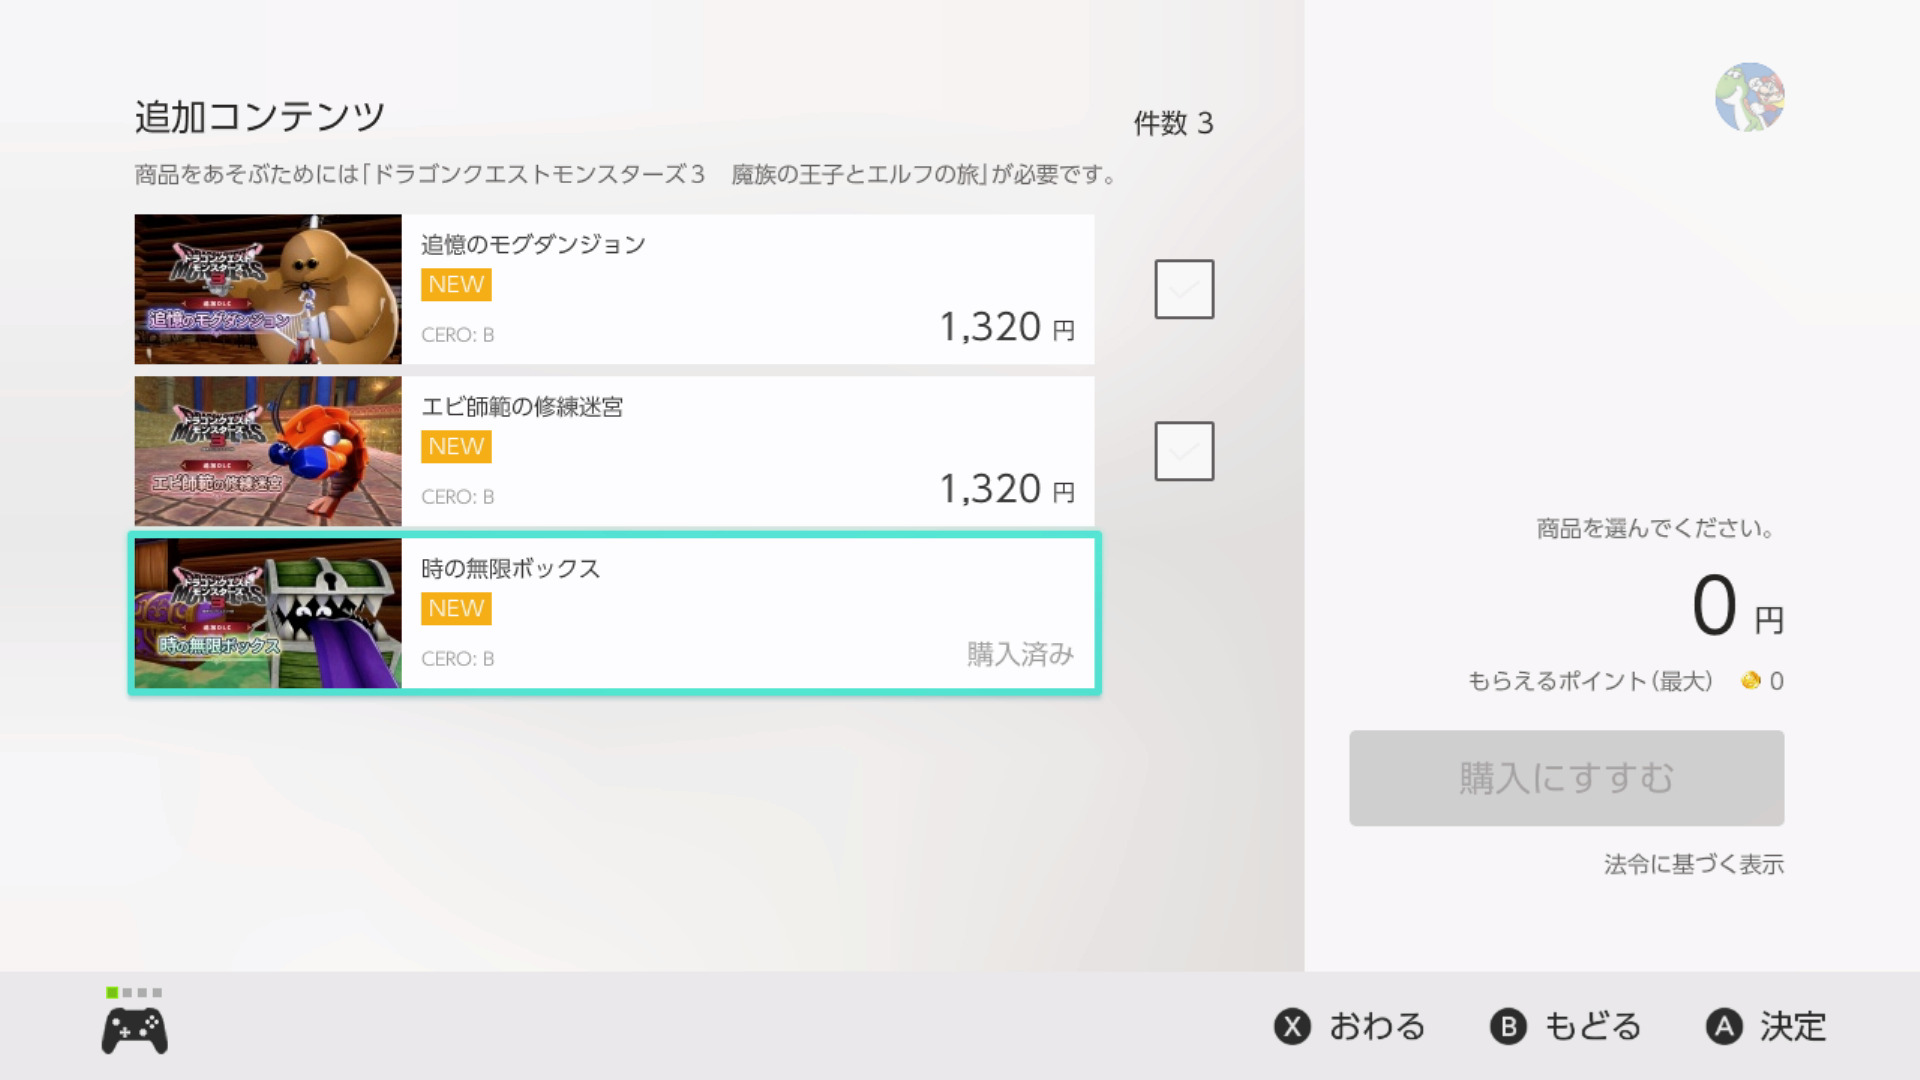Check the checkbox for エビ師範の修練迷宮

[x=1183, y=450]
